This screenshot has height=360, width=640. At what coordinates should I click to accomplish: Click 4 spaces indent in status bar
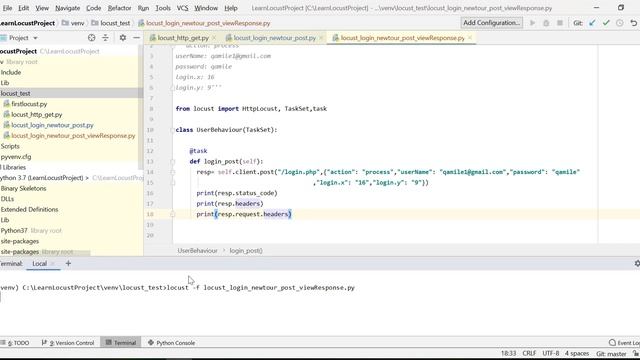pos(577,353)
